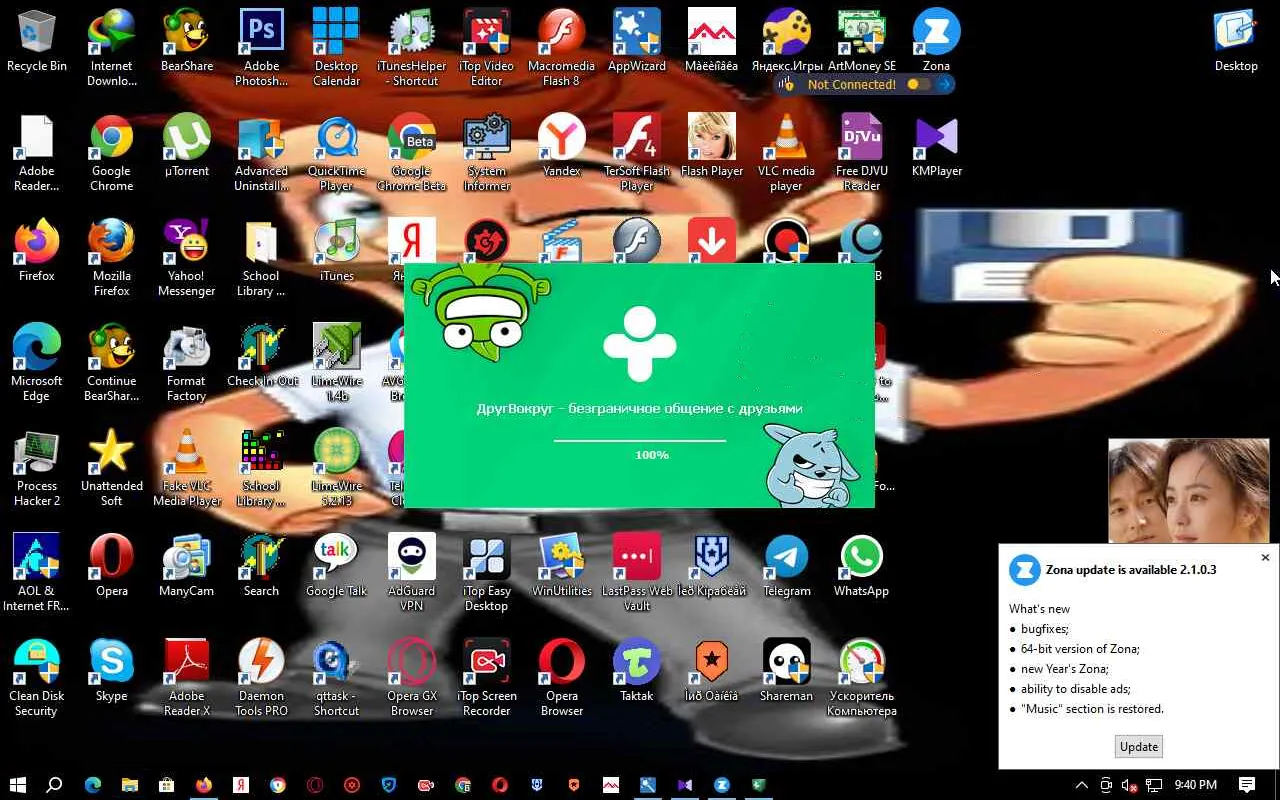
Task: Open iTop Screen Recorder shortcut
Action: click(487, 678)
